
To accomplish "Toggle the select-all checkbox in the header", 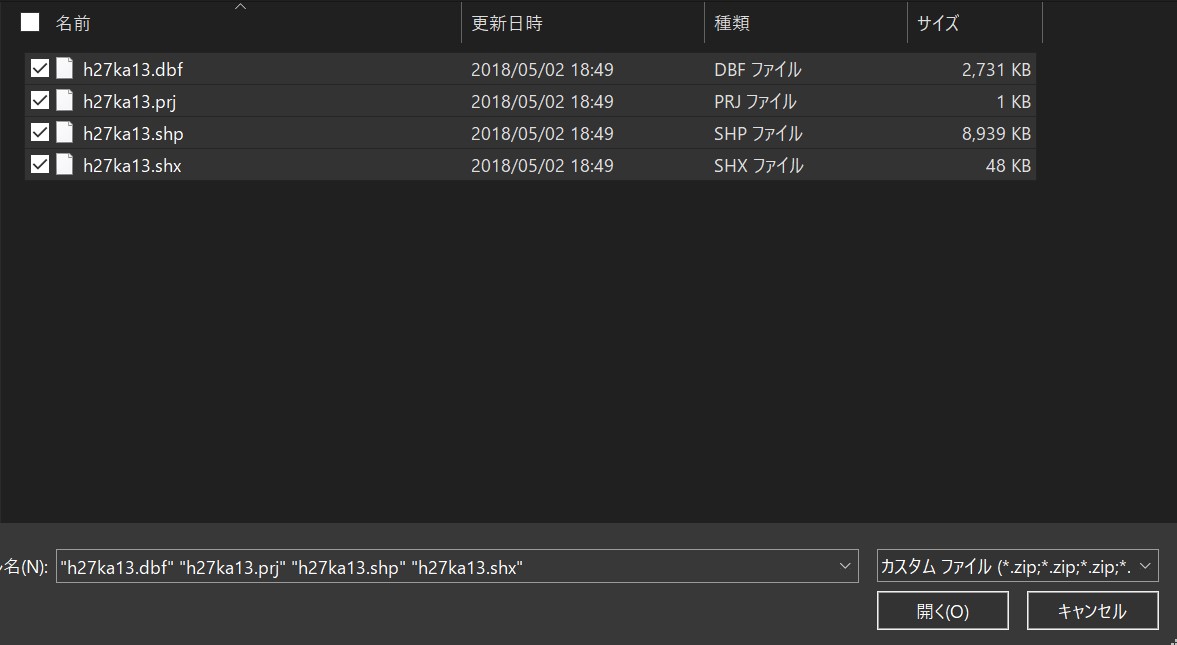I will tap(30, 21).
